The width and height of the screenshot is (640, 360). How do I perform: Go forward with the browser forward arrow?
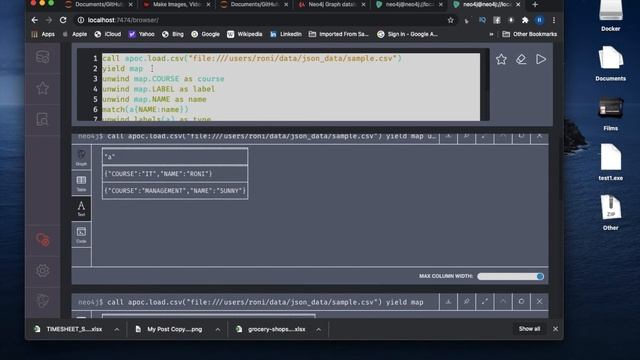[x=49, y=20]
